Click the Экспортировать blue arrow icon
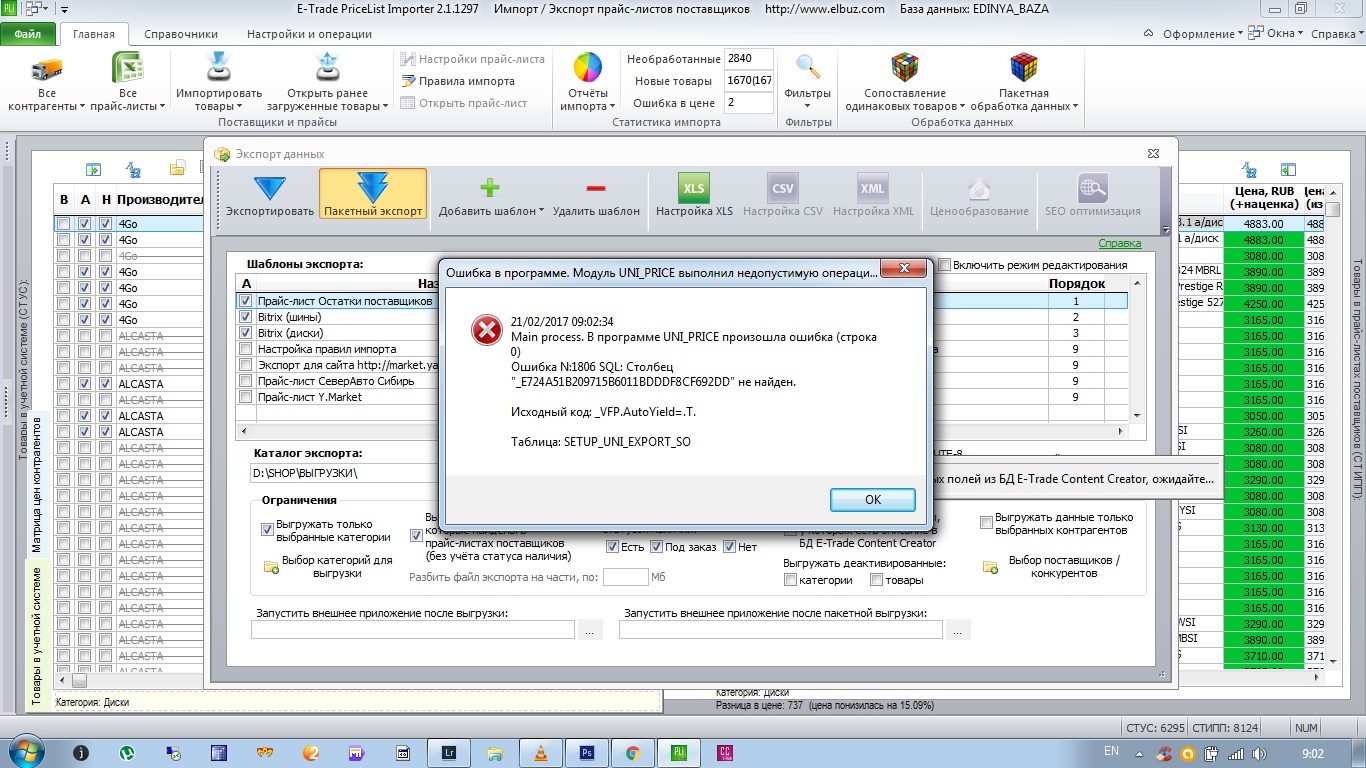 (x=270, y=189)
